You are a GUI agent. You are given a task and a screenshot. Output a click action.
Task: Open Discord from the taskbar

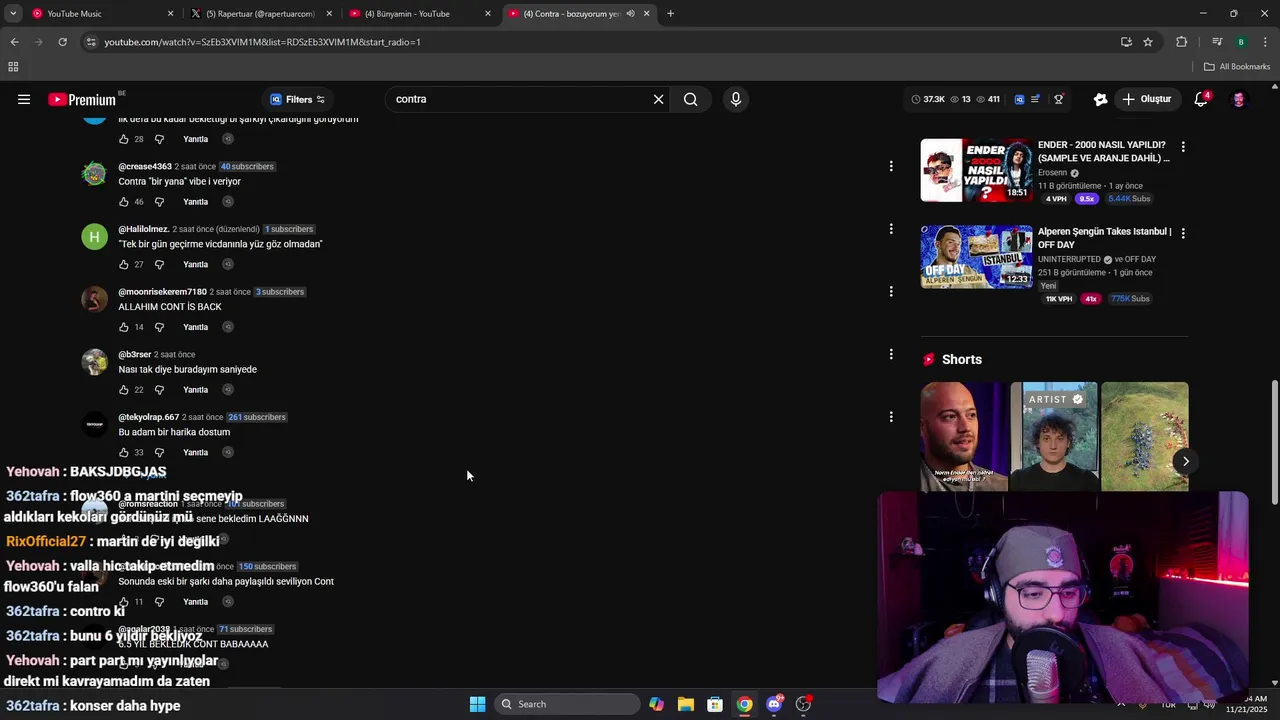pos(774,704)
